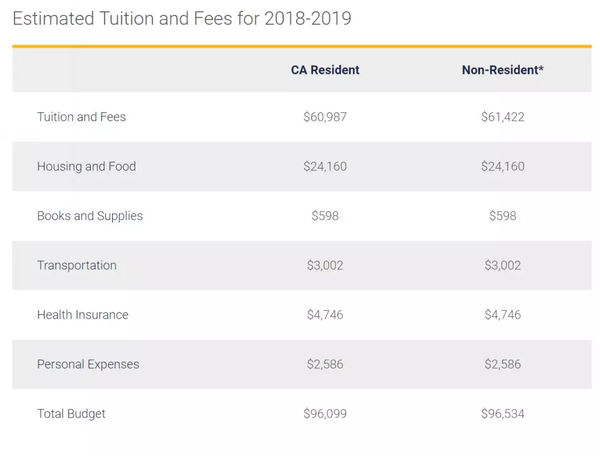
Task: Click the Total Budget row label
Action: click(71, 414)
